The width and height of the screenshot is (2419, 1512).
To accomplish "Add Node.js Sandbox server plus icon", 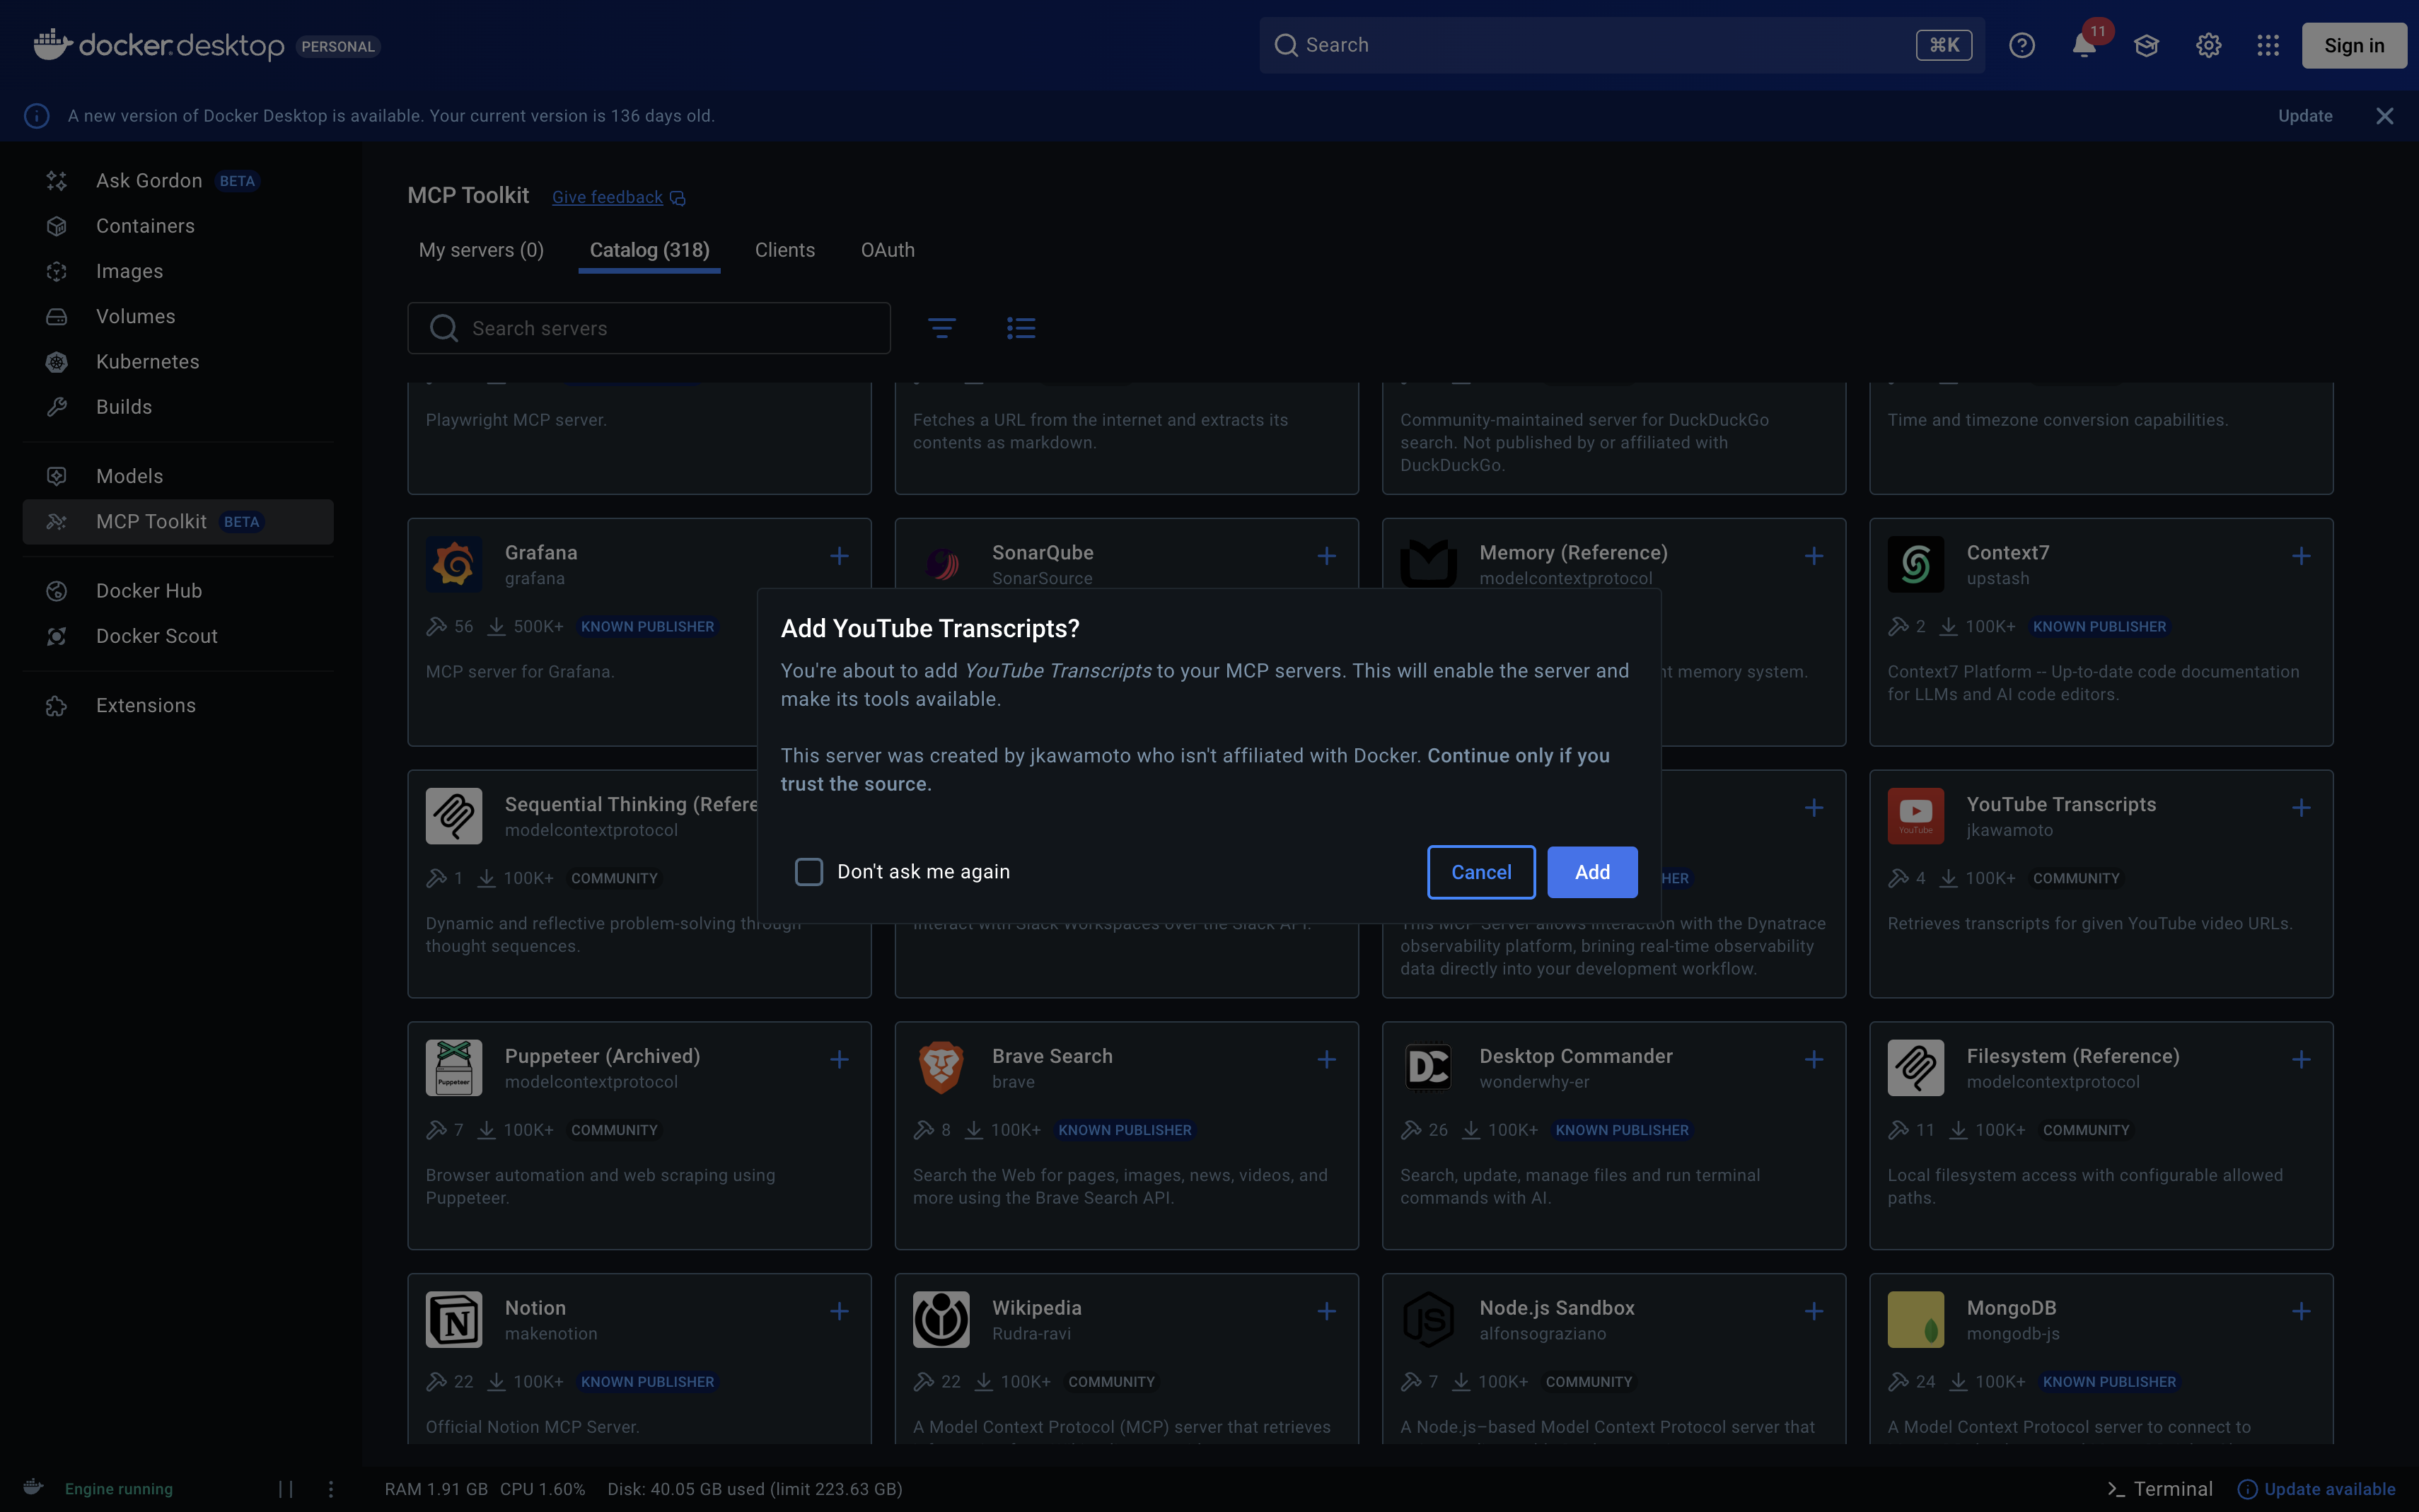I will 1814,1312.
